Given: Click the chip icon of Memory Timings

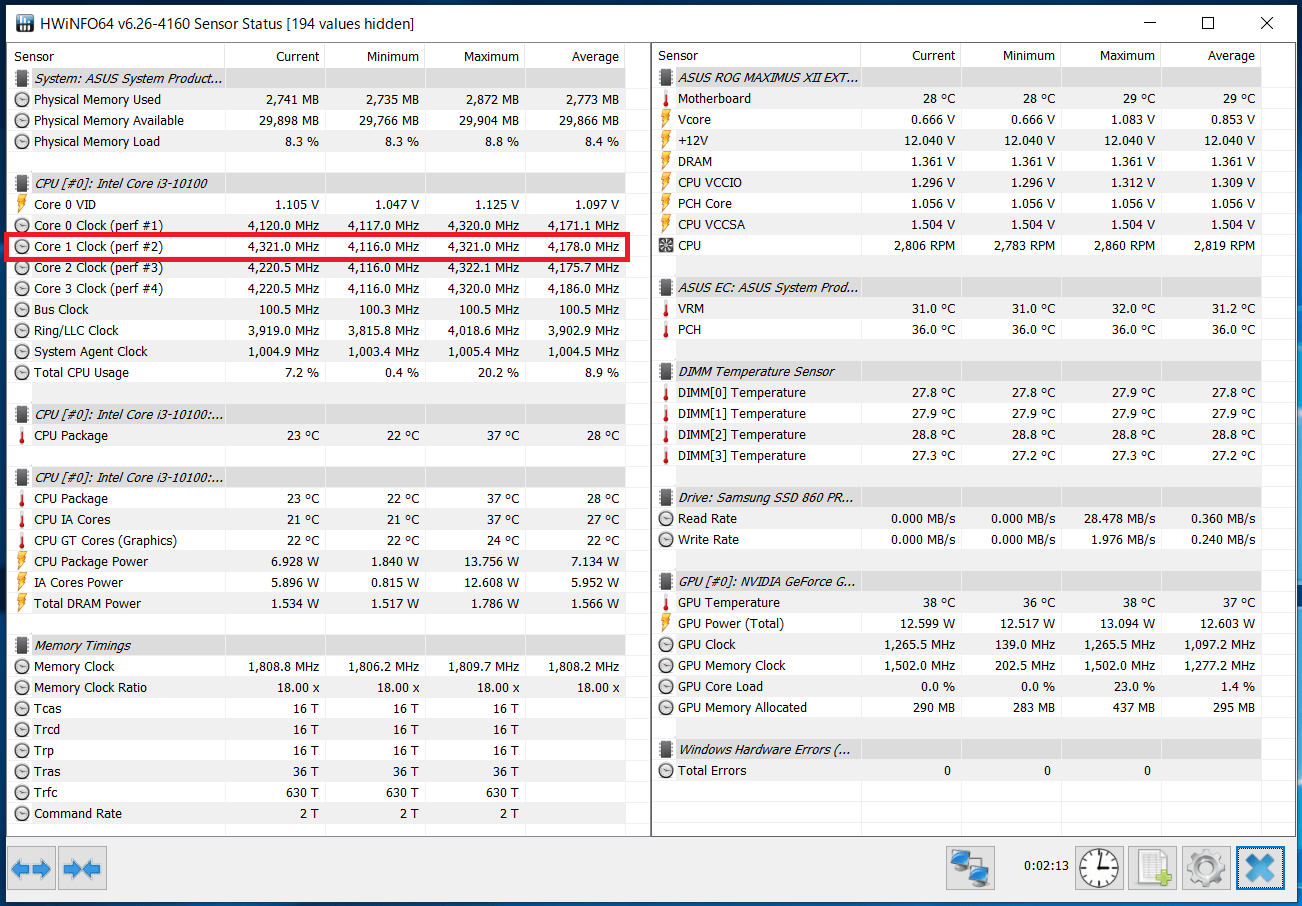Looking at the screenshot, I should 22,645.
